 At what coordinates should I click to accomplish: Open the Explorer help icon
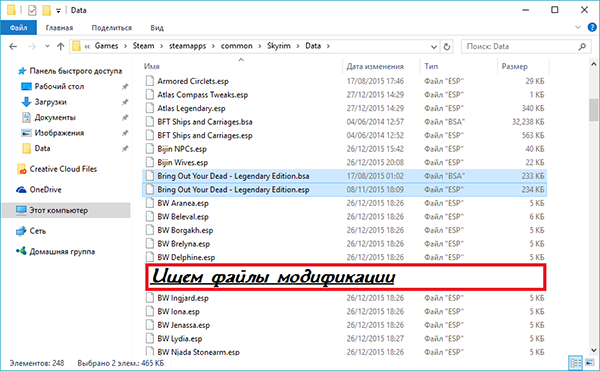coord(592,28)
